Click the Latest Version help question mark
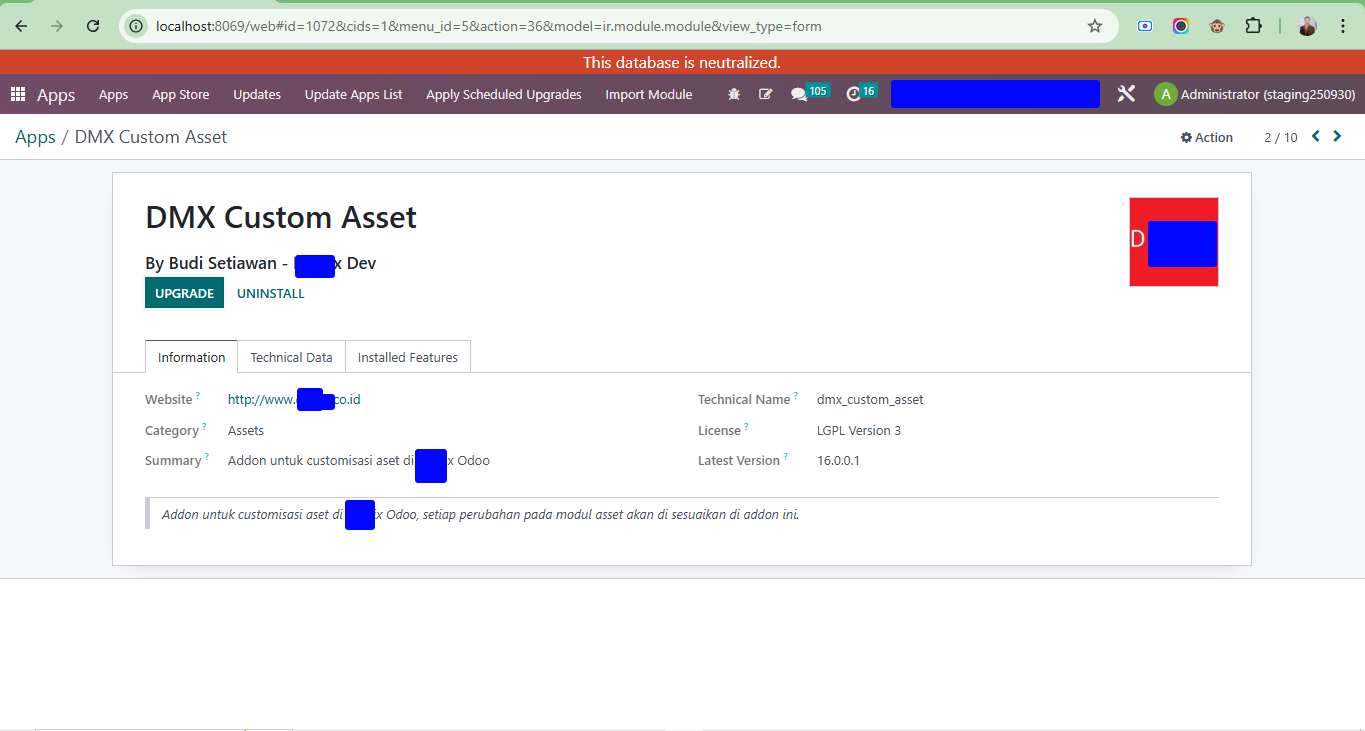1365x731 pixels. [x=785, y=457]
